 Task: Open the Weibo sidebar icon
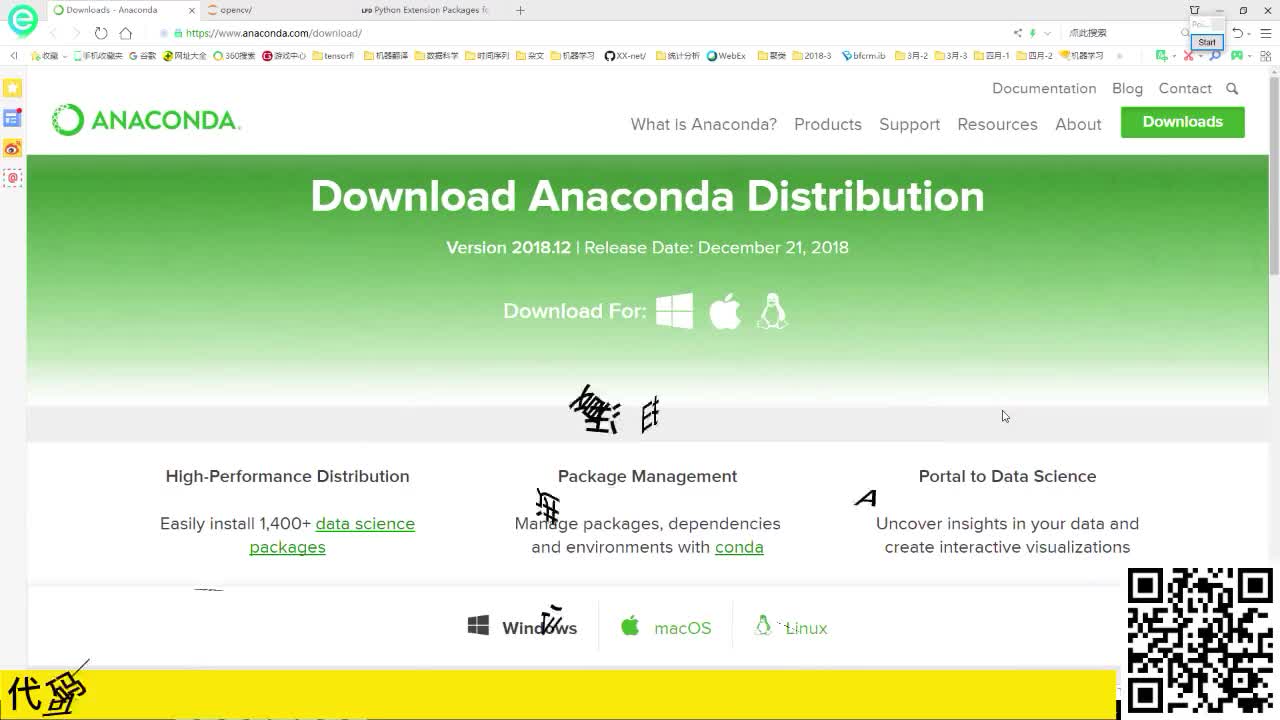pos(12,148)
